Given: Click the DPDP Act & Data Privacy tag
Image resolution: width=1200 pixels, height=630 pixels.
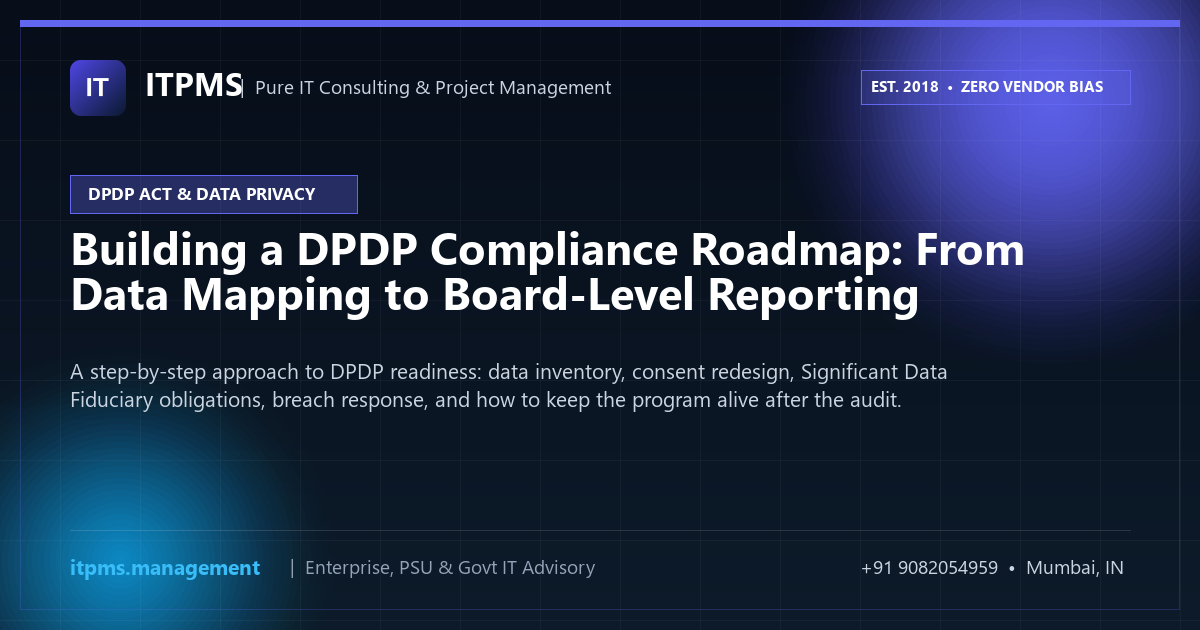Looking at the screenshot, I should (214, 194).
